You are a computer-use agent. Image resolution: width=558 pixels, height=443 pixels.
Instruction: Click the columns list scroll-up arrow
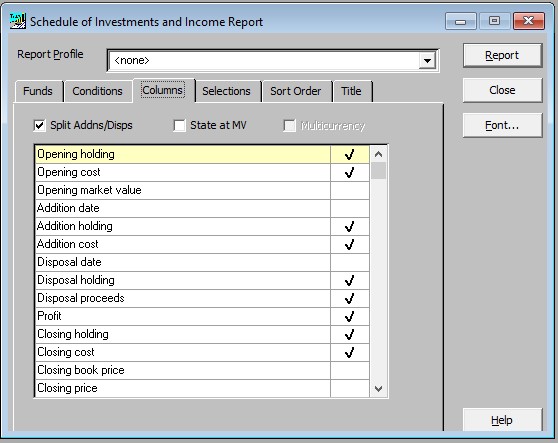pyautogui.click(x=378, y=154)
